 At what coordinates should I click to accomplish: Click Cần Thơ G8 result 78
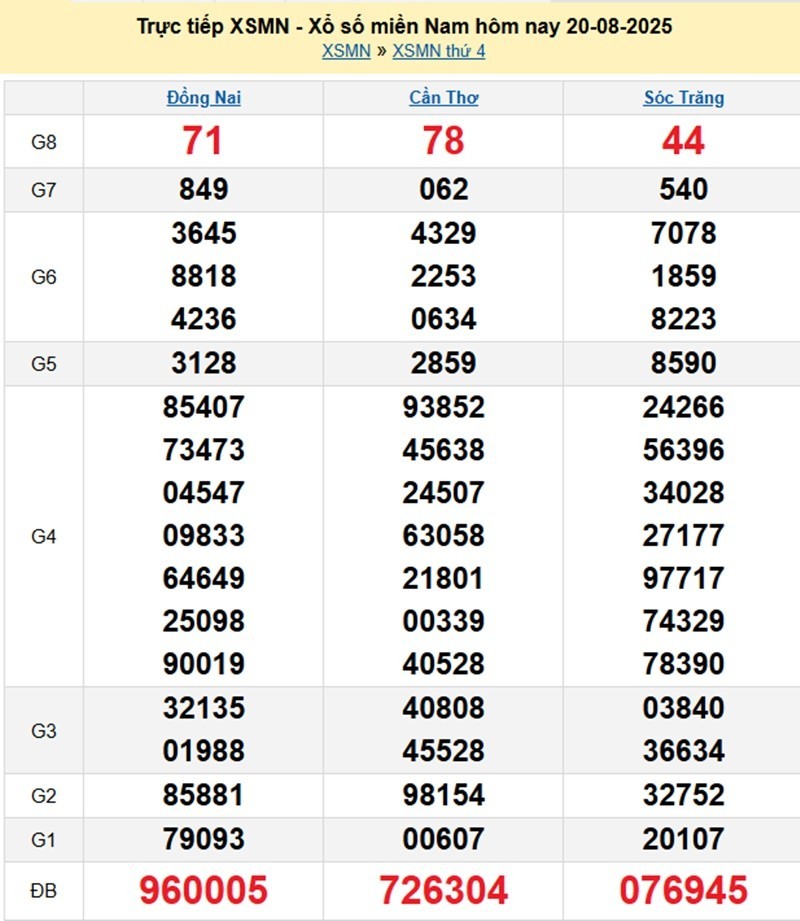(443, 142)
